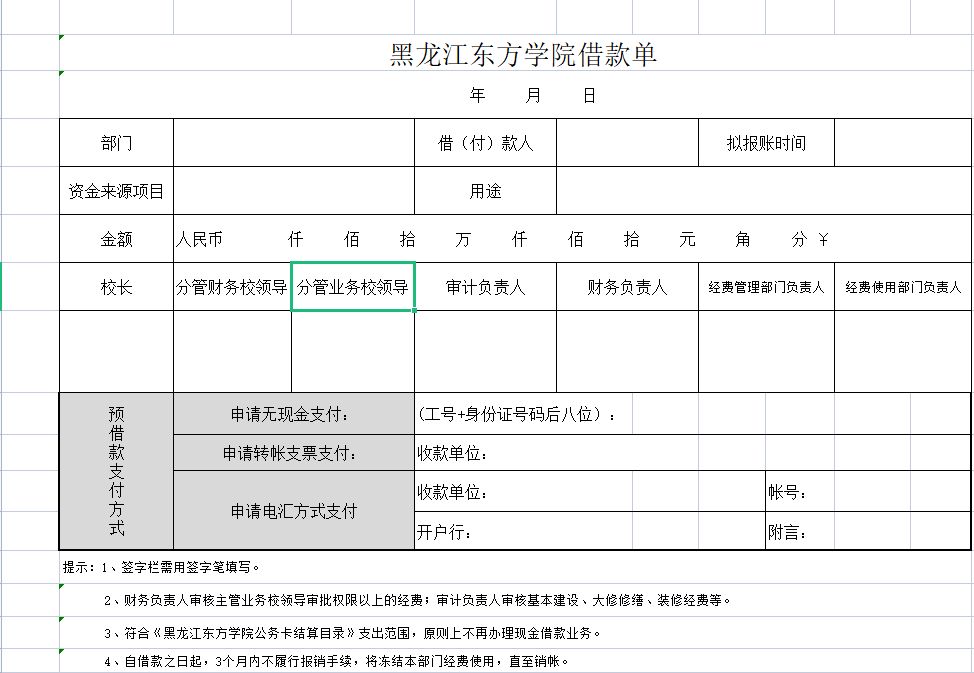This screenshot has width=974, height=673.
Task: Click the 人民币 amount-in-words cell
Action: tap(573, 239)
